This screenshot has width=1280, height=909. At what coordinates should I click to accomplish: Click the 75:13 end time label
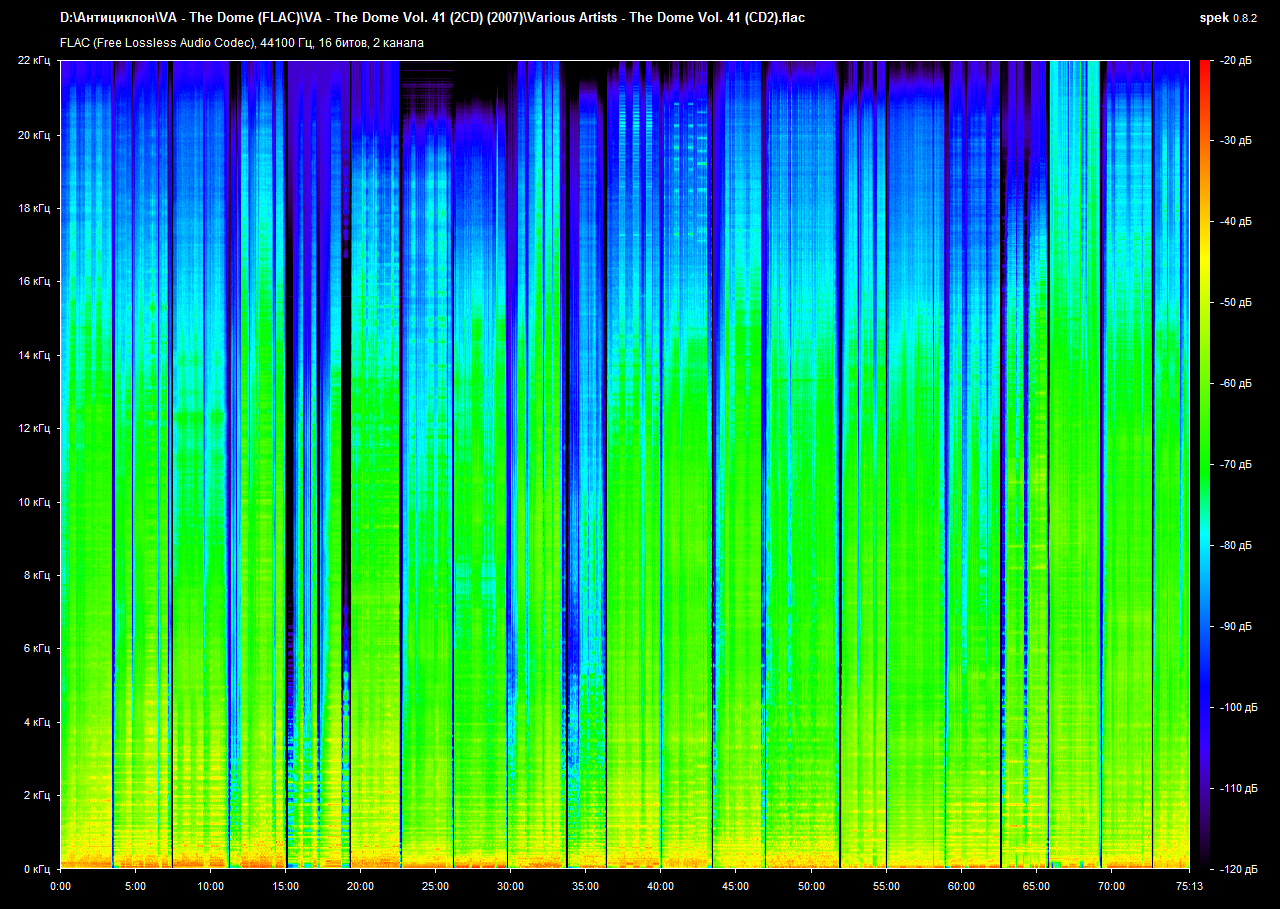(1188, 886)
